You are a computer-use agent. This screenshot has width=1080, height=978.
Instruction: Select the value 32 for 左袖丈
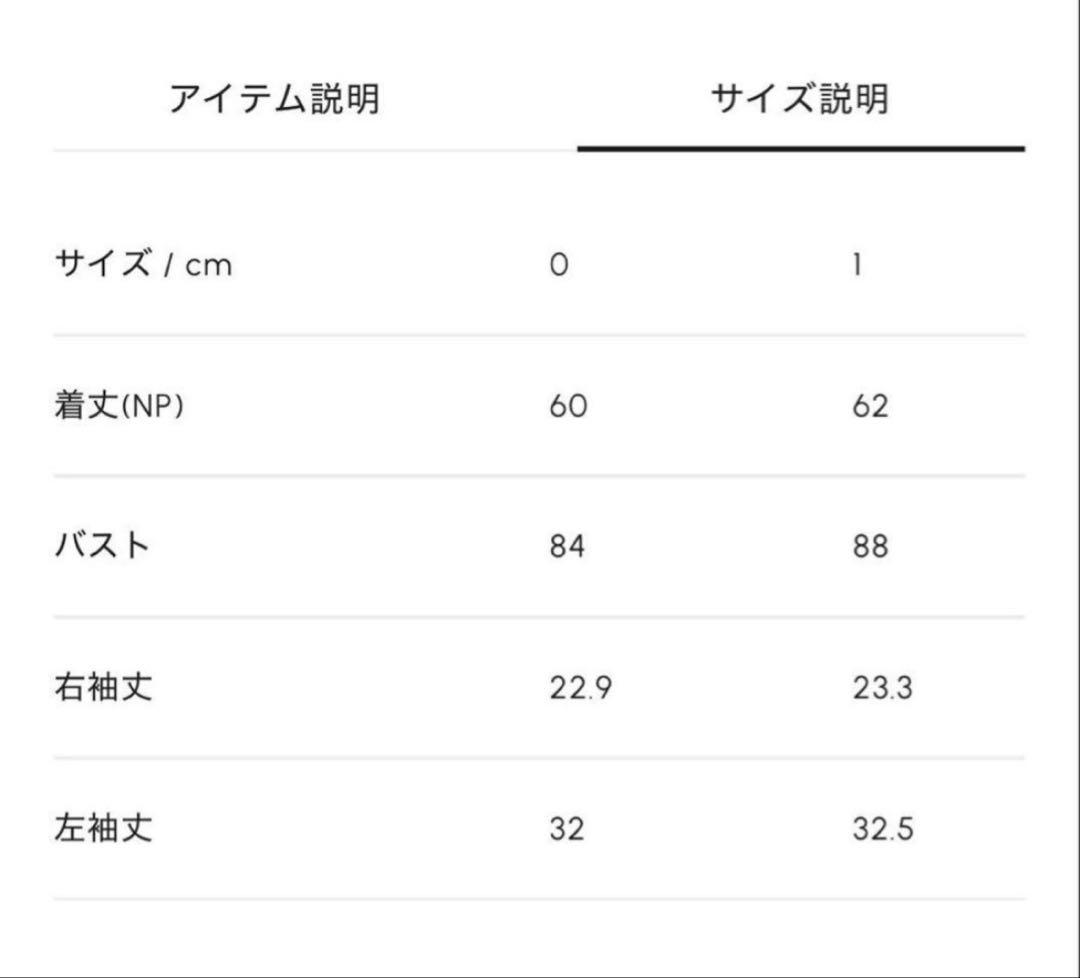(570, 826)
